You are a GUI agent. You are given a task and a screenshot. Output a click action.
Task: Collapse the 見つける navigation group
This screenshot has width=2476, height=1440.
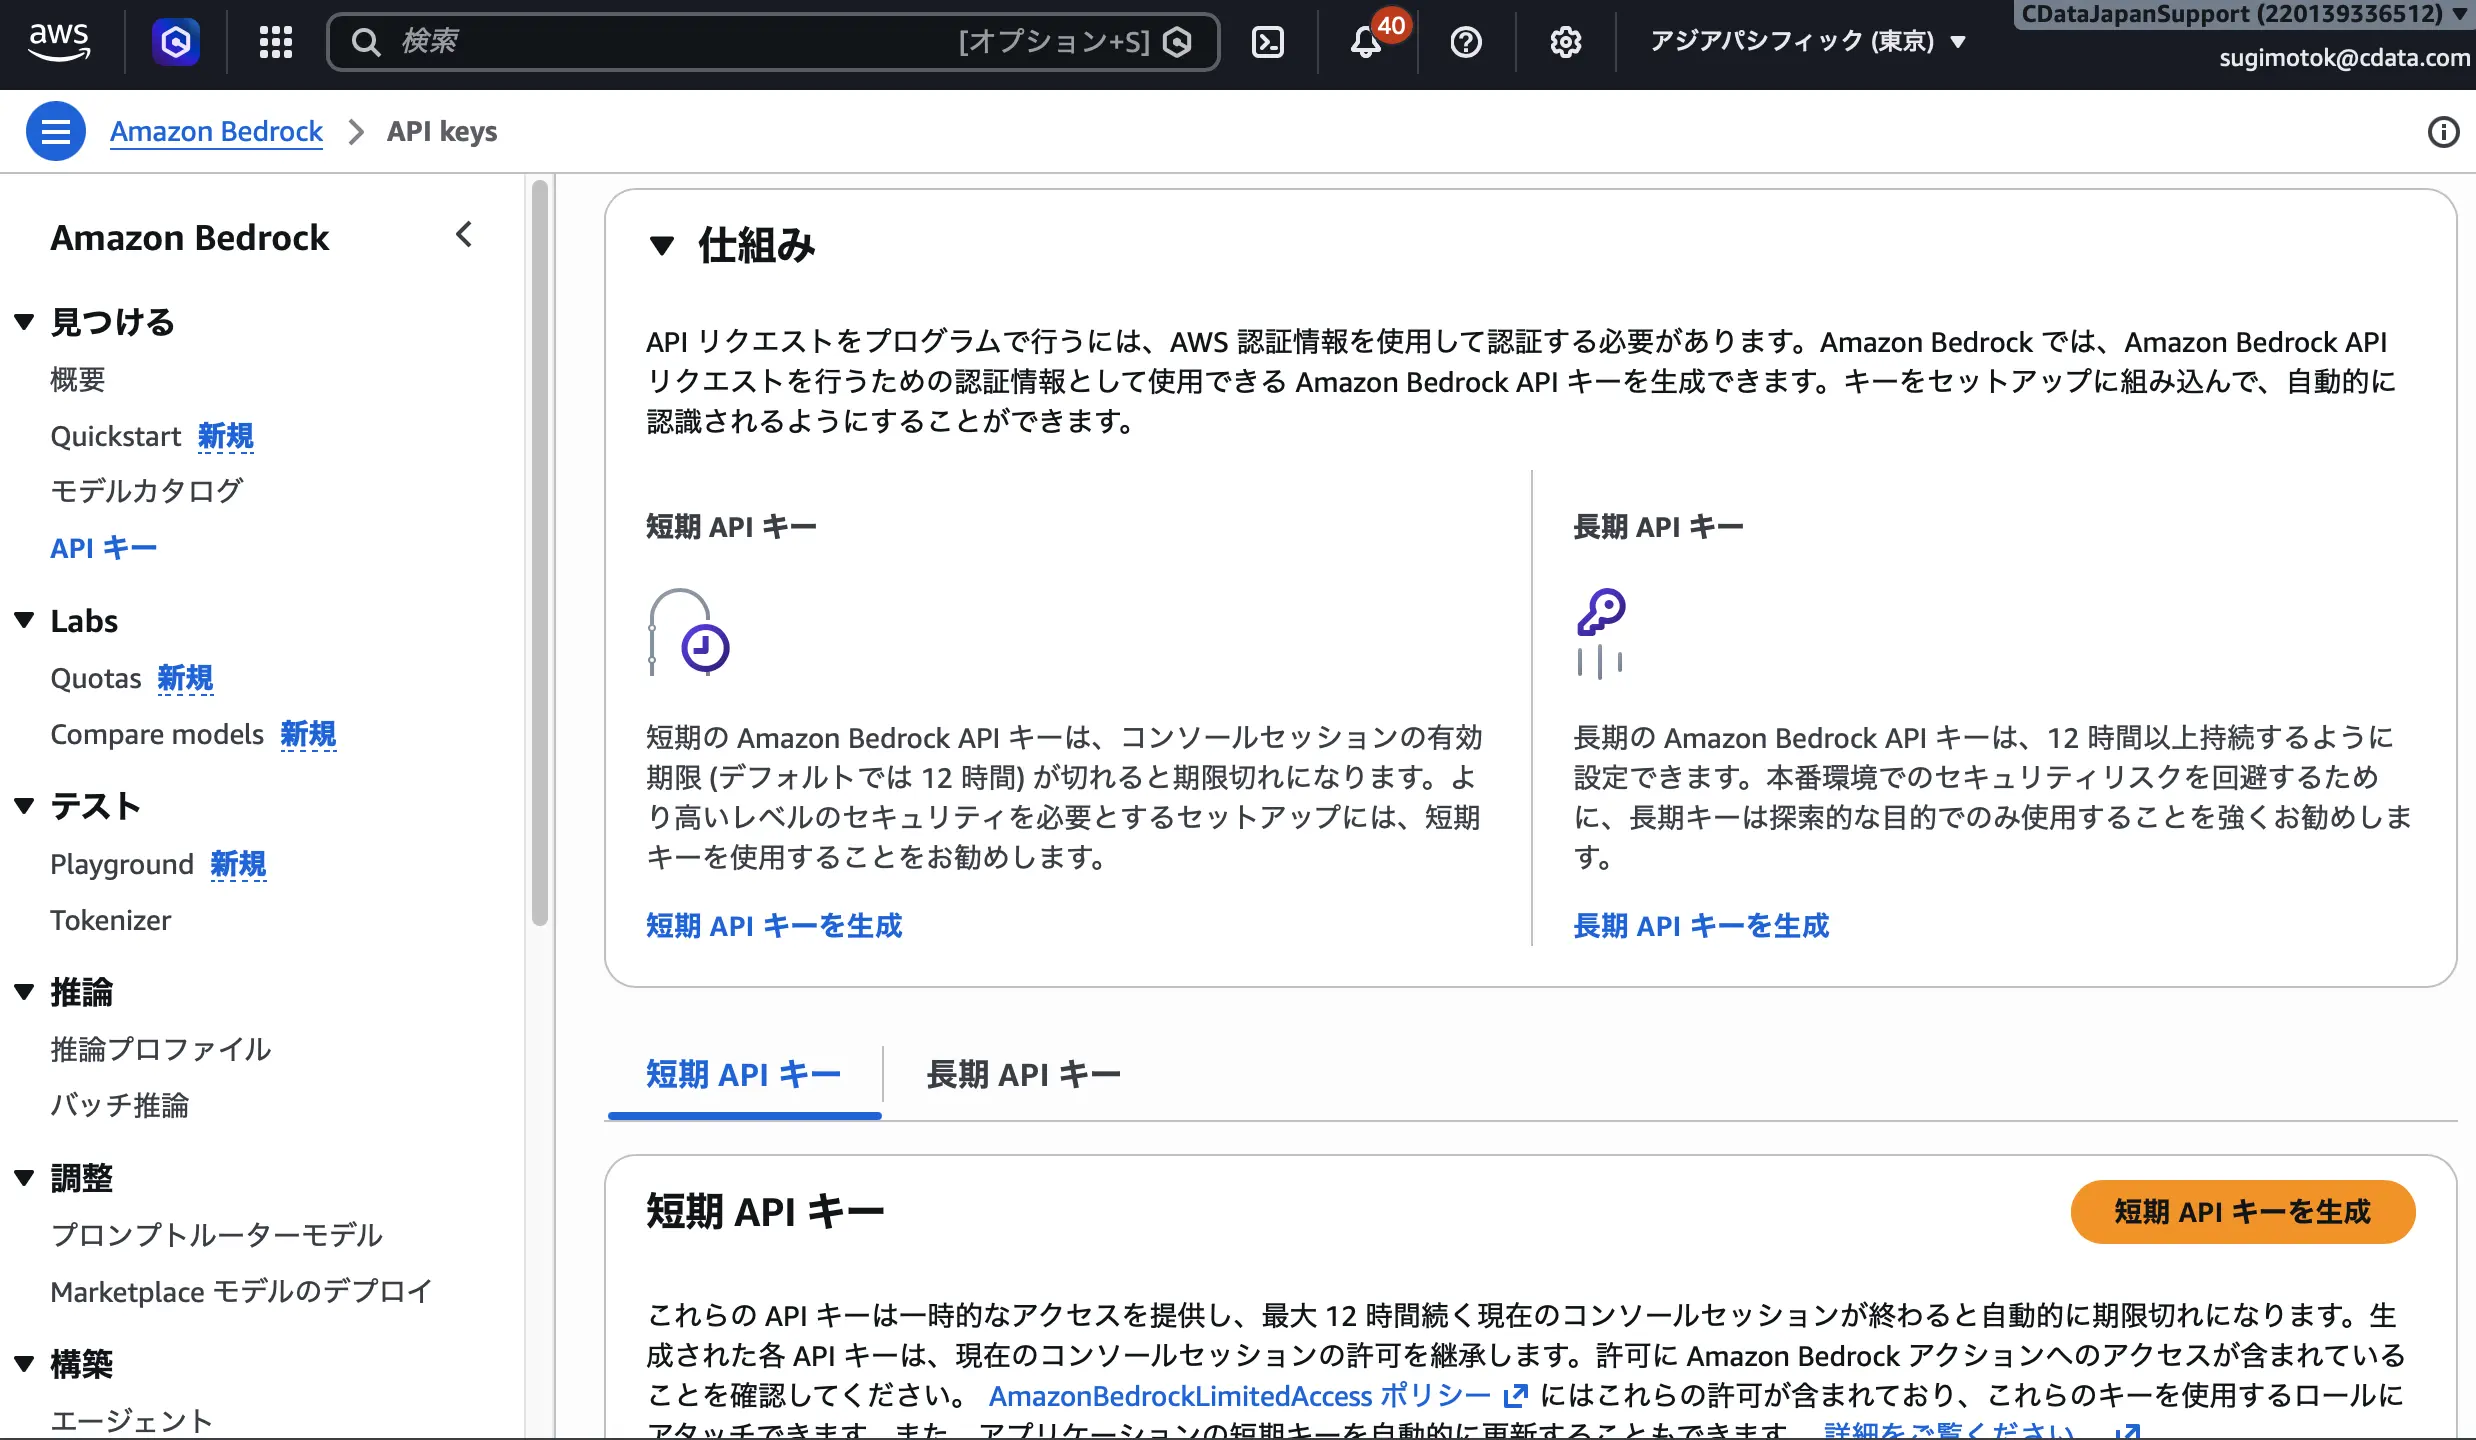[x=25, y=322]
